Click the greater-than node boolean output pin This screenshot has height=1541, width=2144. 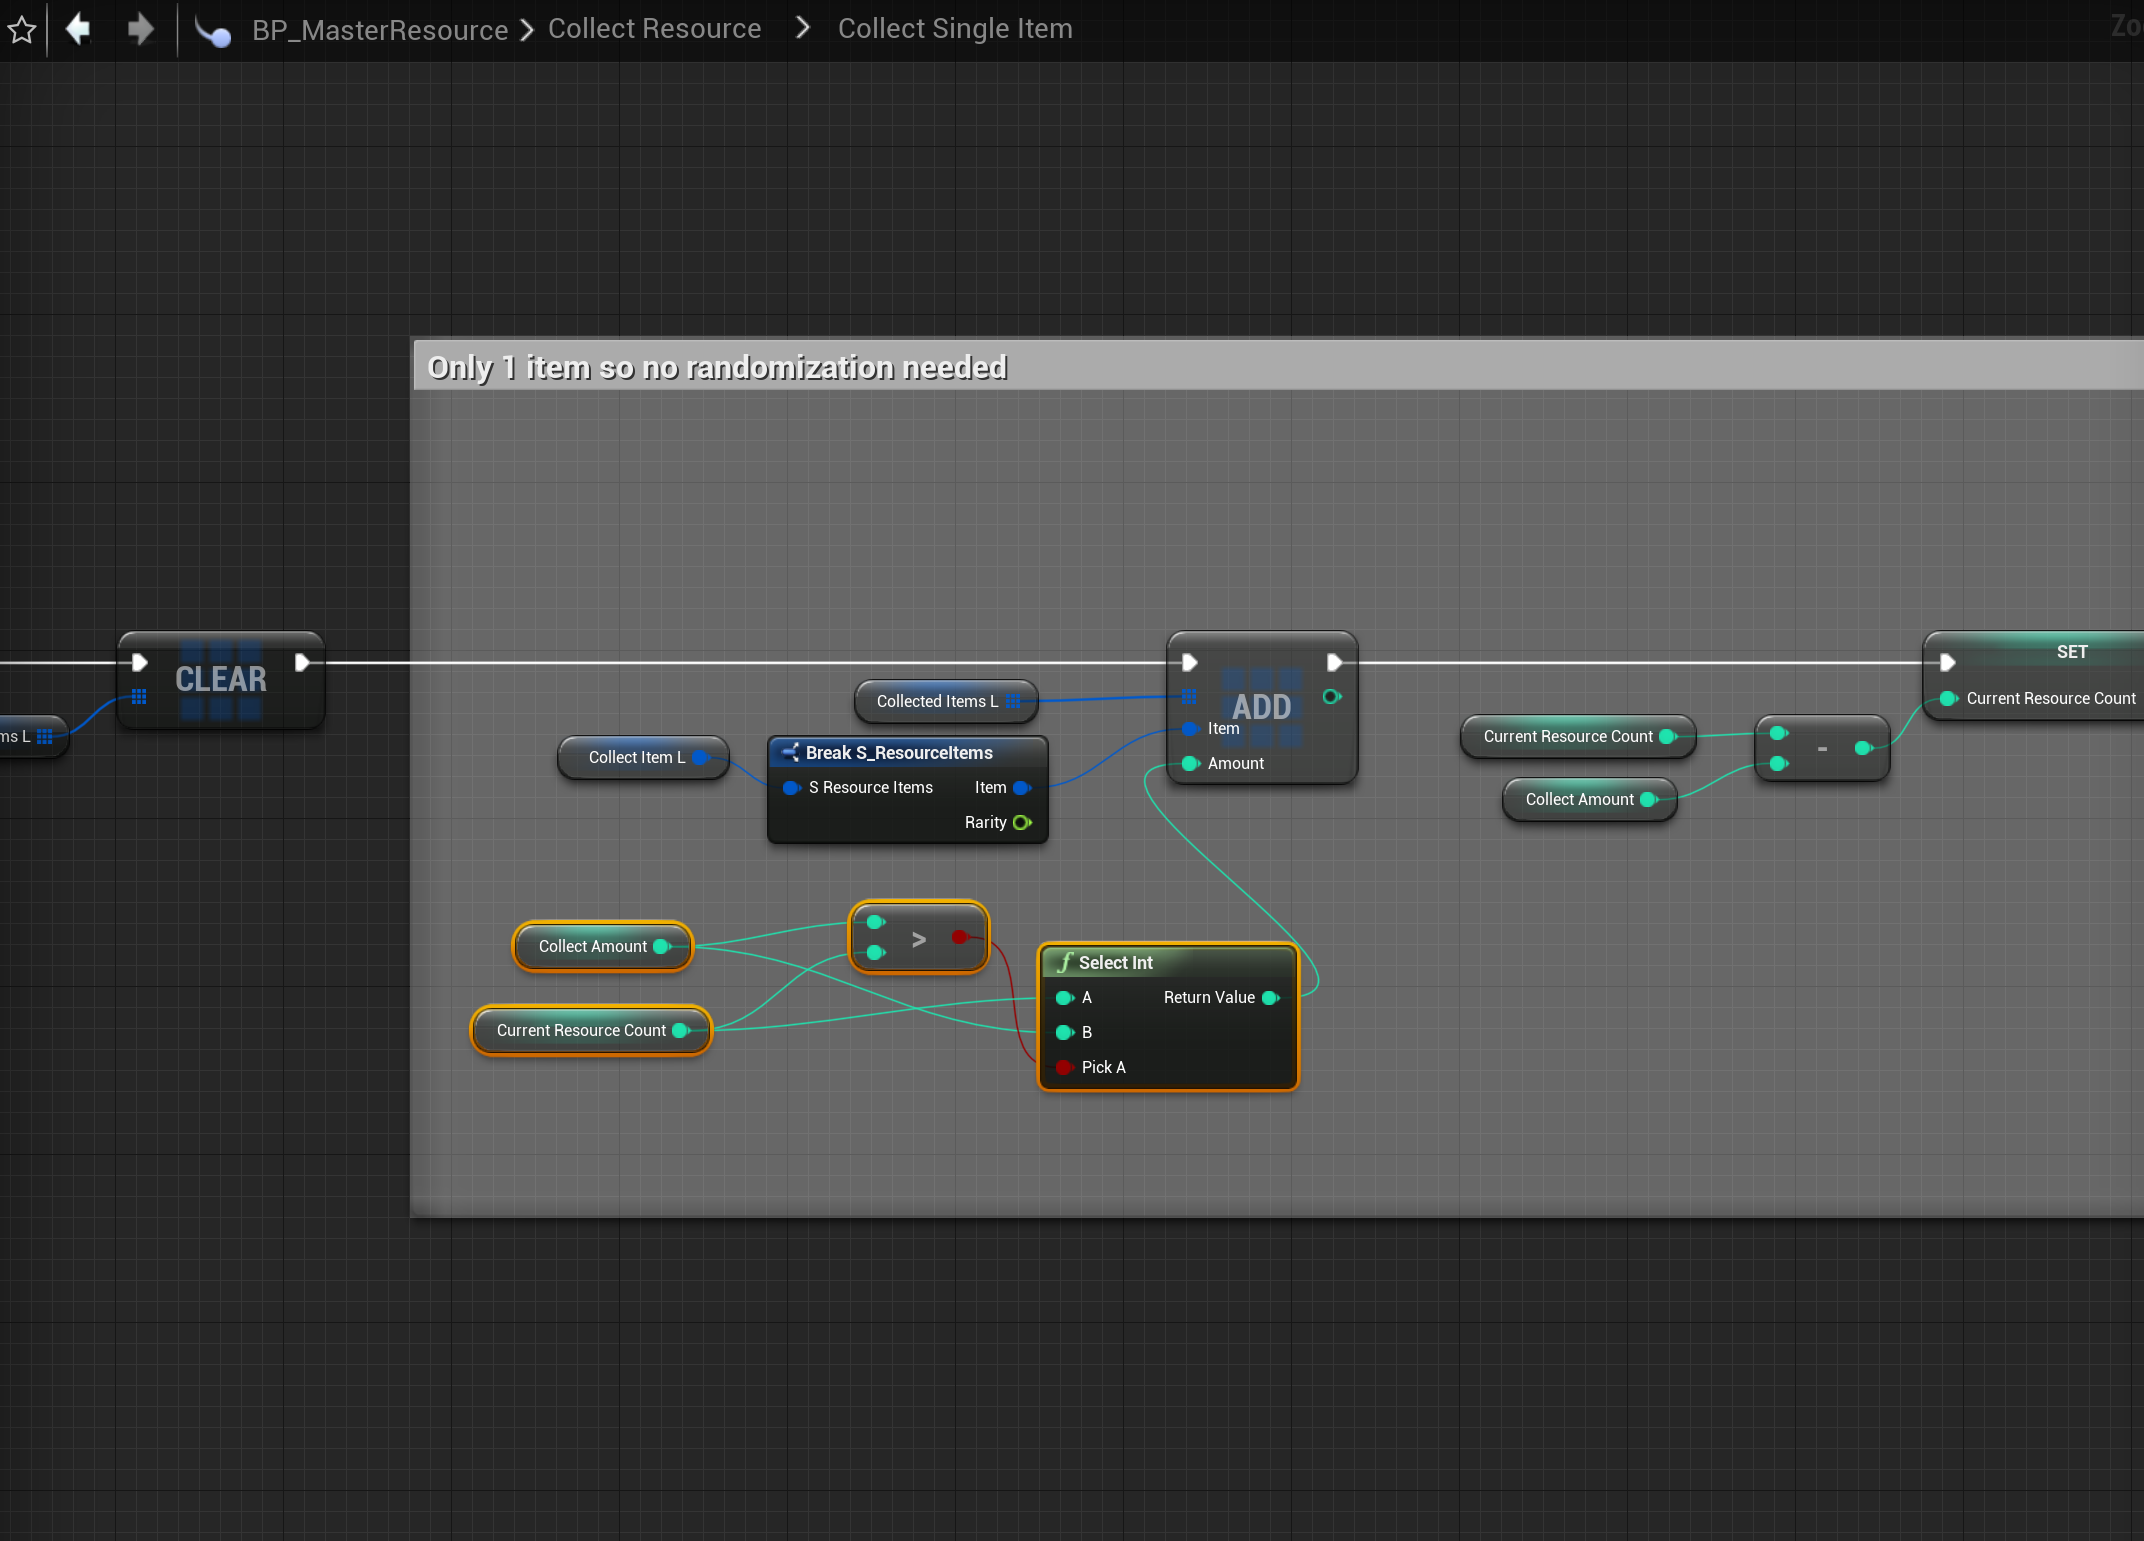point(960,937)
